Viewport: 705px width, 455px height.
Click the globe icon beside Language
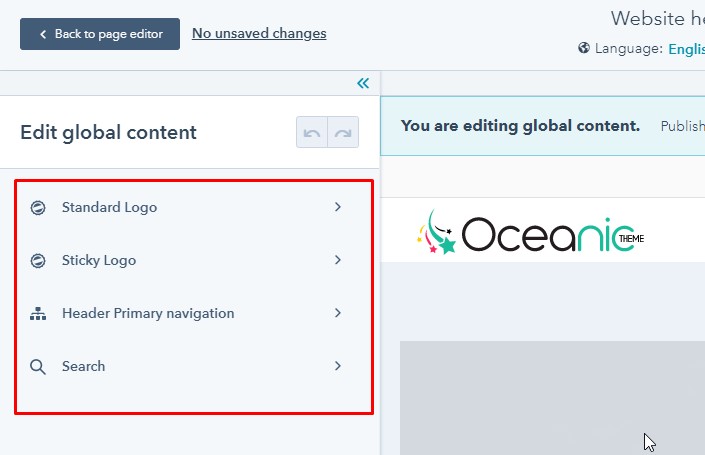click(x=584, y=48)
